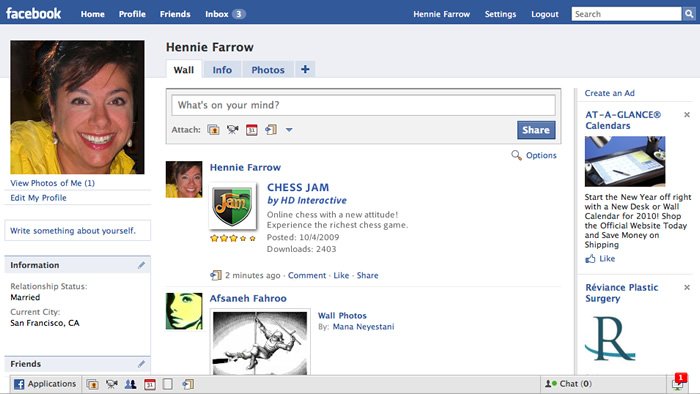Open notifications icon with red badge
The width and height of the screenshot is (700, 394).
679,382
